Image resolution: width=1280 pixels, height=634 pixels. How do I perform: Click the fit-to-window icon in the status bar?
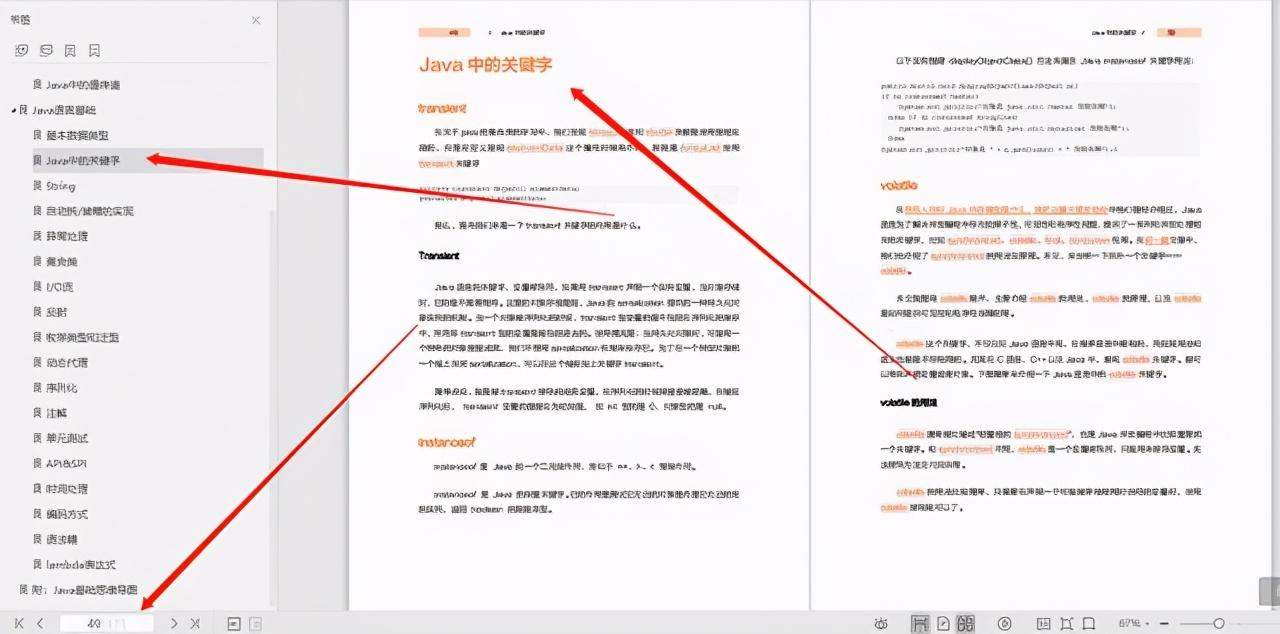coord(1067,623)
